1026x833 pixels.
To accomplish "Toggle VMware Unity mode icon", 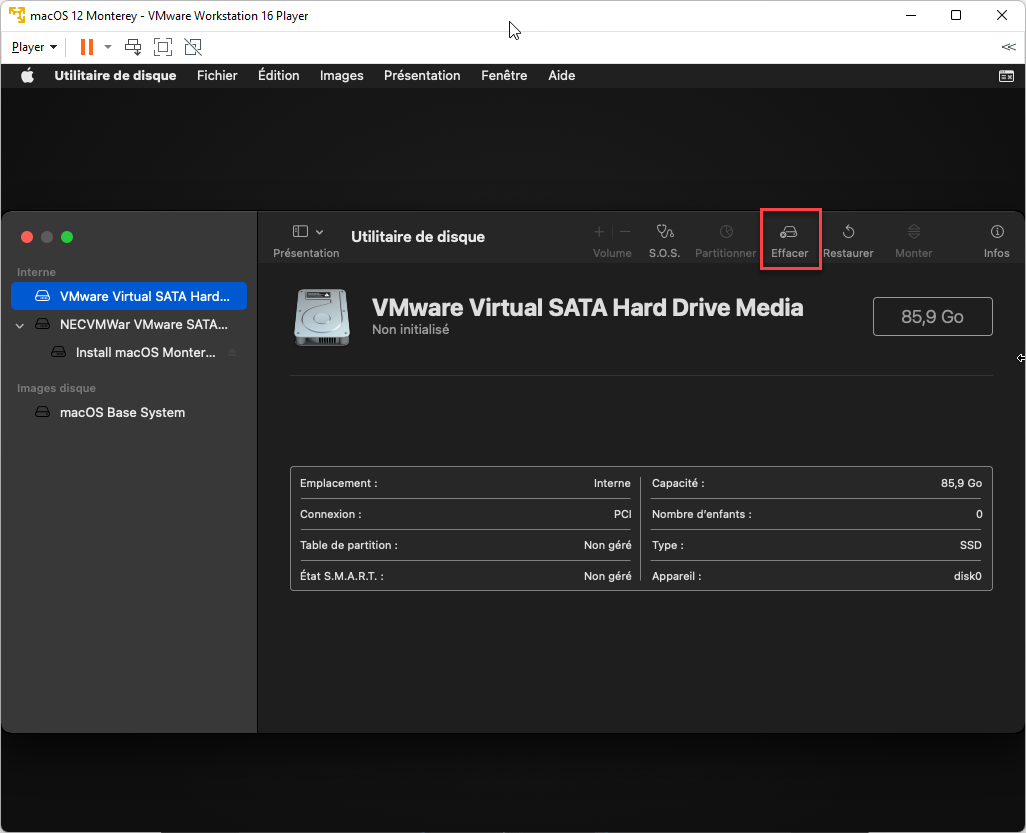I will click(x=193, y=47).
